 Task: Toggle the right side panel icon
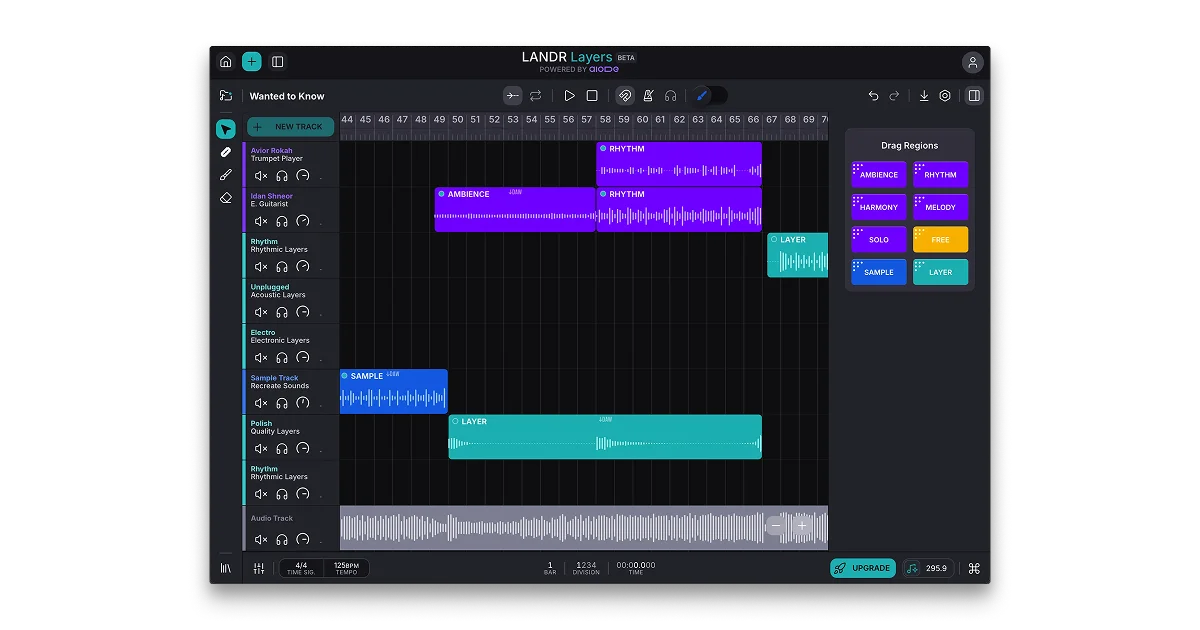974,96
